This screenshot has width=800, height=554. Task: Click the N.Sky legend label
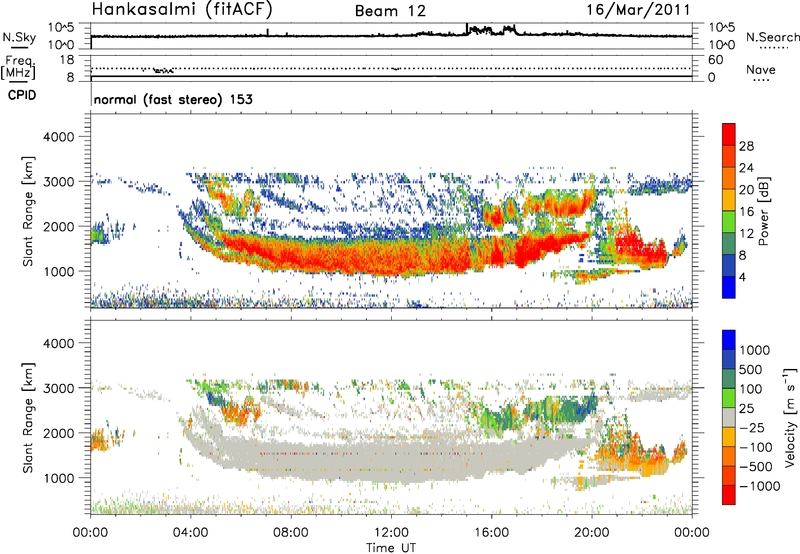17,37
